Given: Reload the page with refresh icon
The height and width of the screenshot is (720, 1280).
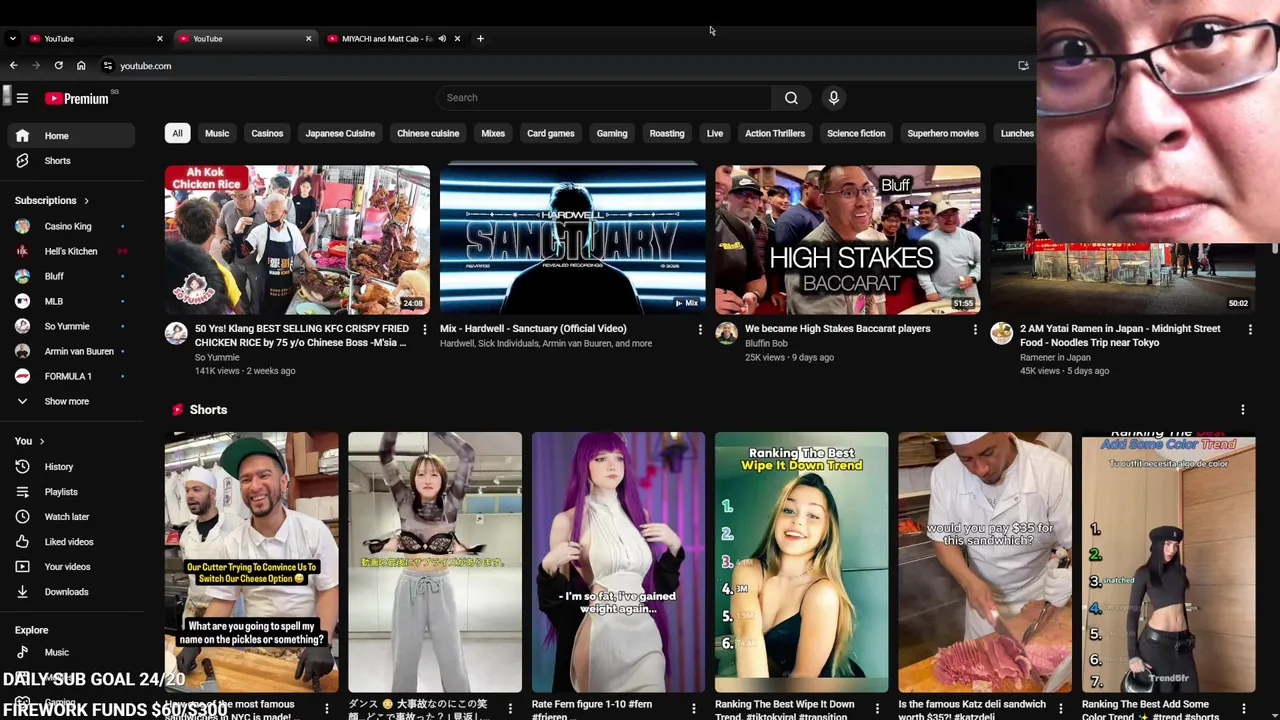Looking at the screenshot, I should coord(58,66).
